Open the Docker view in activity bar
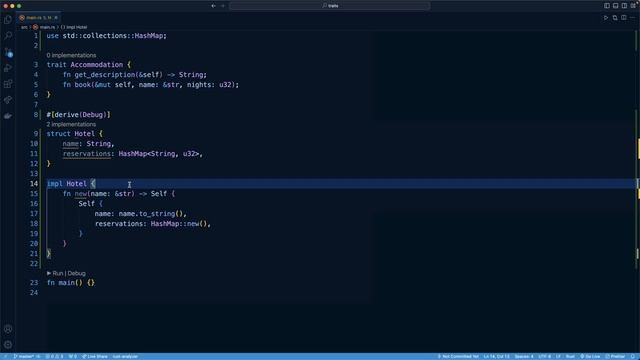 8,116
